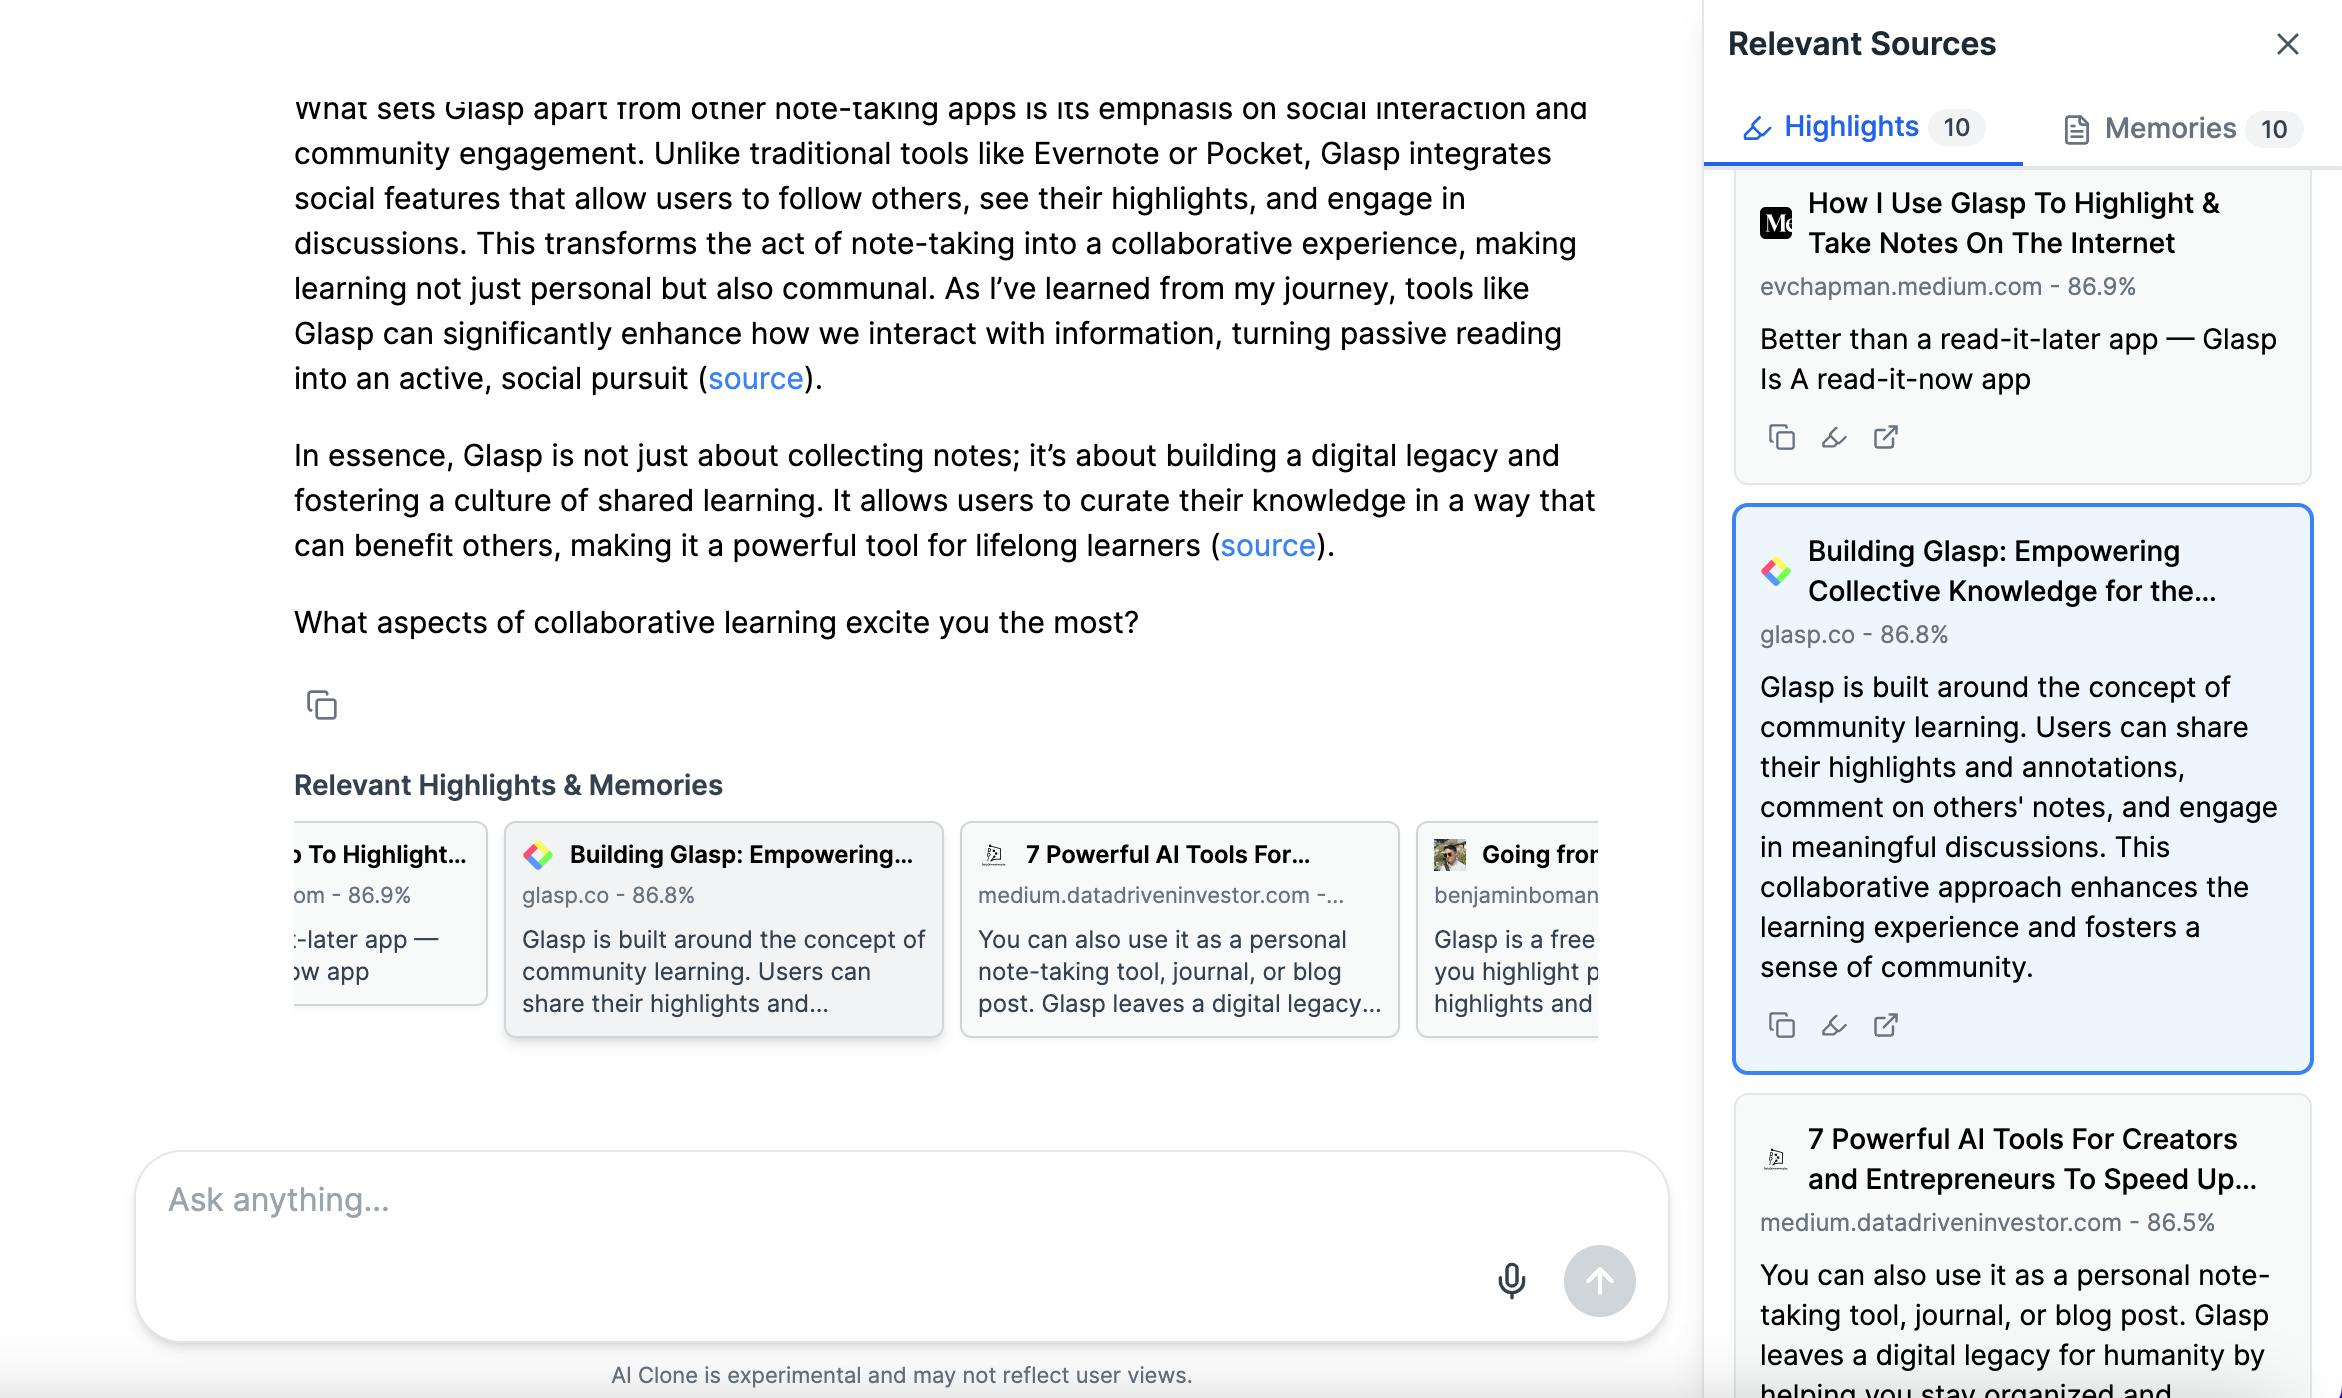Focus the 'Ask anything...' input field
This screenshot has width=2342, height=1398.
820,1200
